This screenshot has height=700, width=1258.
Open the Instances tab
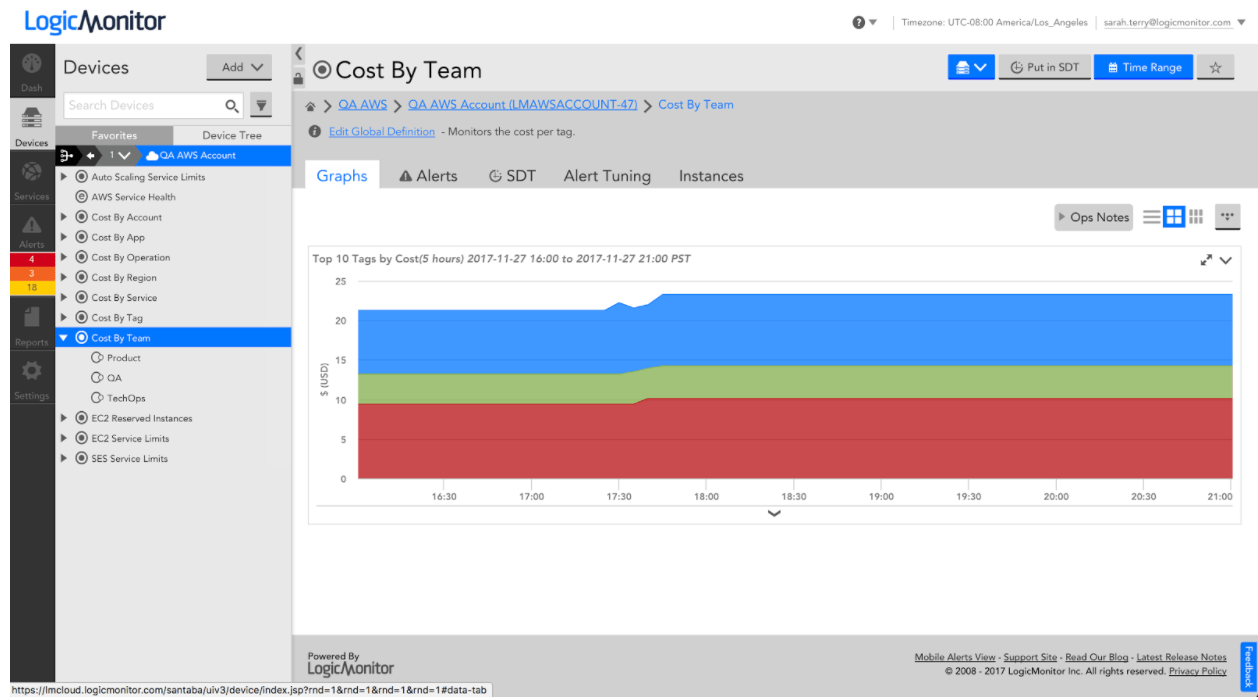pyautogui.click(x=710, y=175)
